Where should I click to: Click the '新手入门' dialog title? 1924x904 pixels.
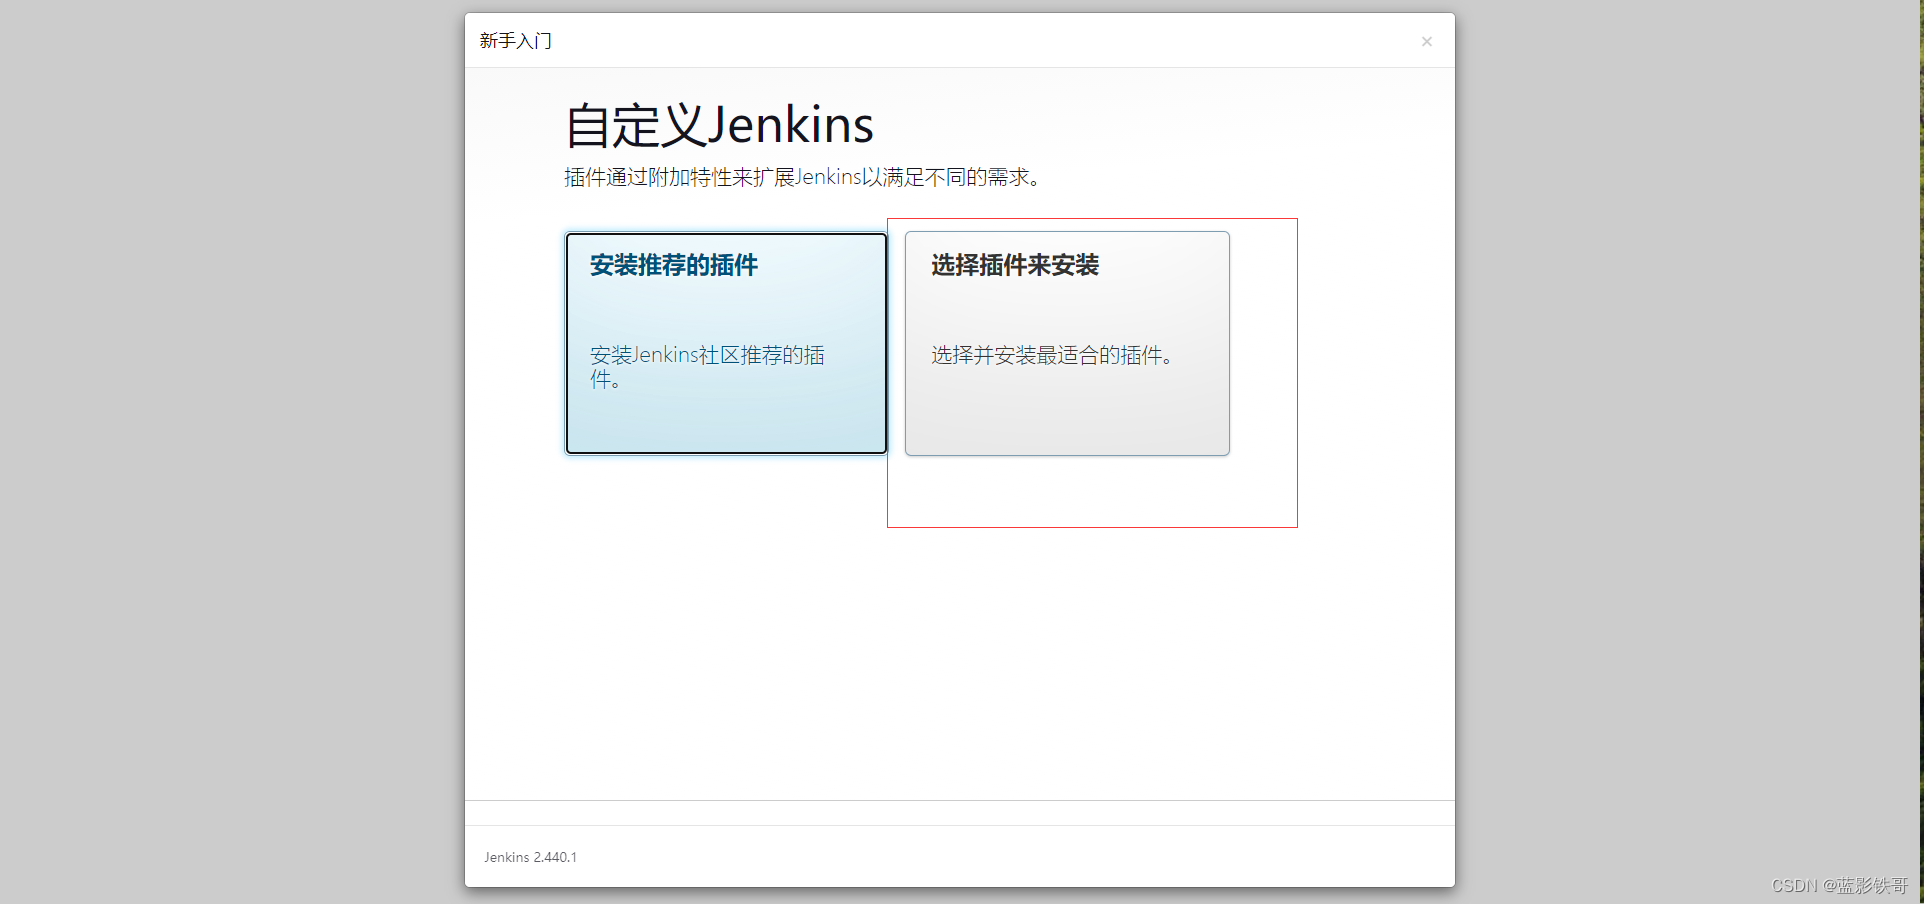pyautogui.click(x=516, y=41)
